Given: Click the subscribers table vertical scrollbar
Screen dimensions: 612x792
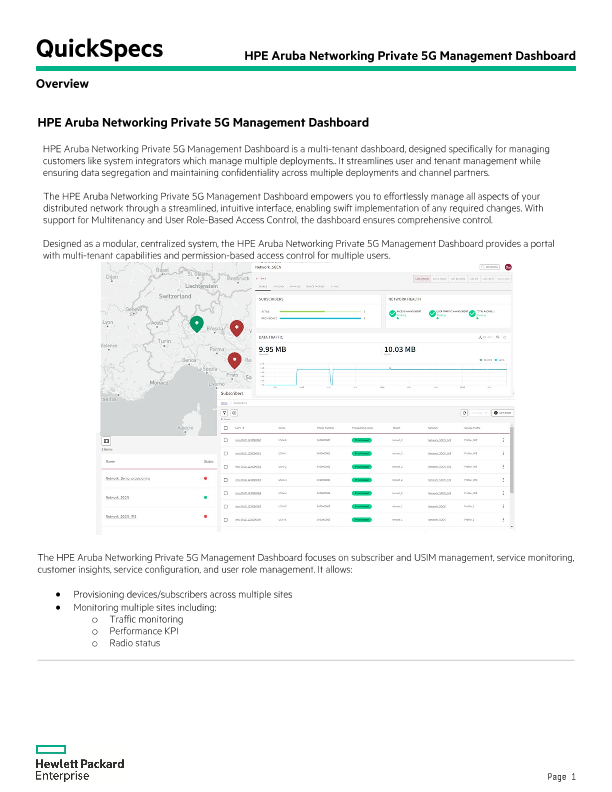Looking at the screenshot, I should coord(512,460).
